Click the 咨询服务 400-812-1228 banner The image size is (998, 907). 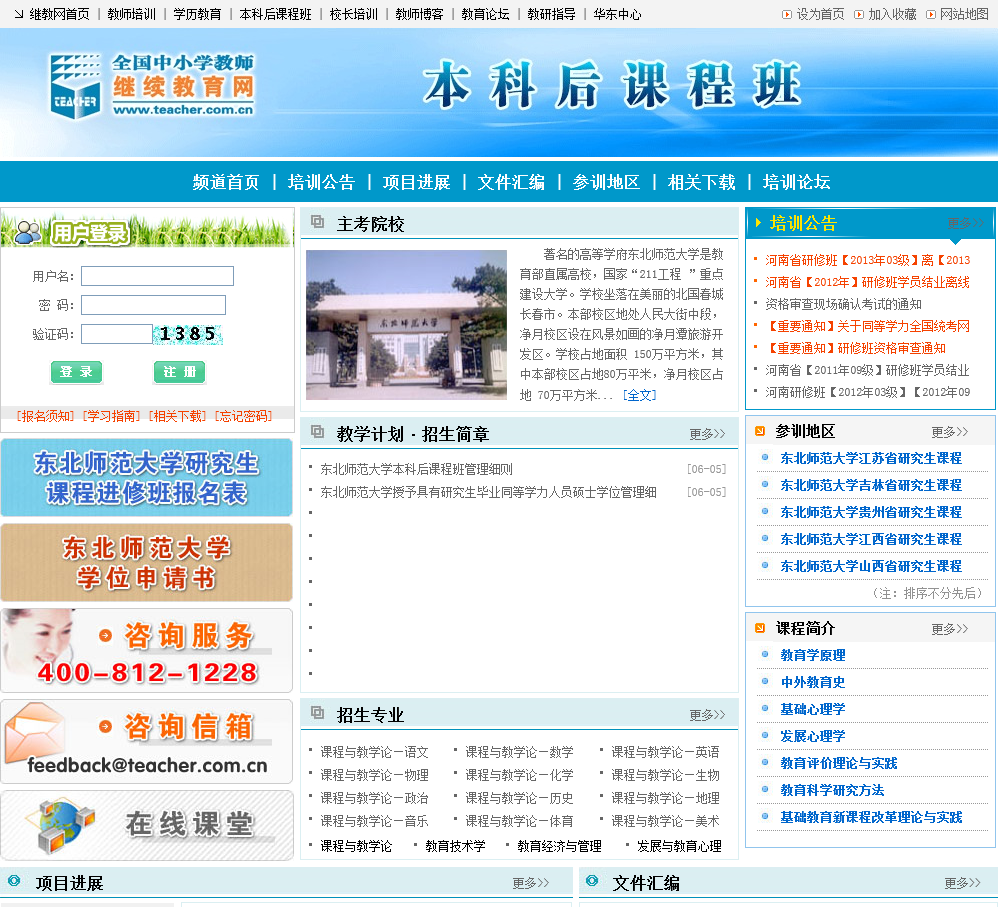(x=146, y=650)
